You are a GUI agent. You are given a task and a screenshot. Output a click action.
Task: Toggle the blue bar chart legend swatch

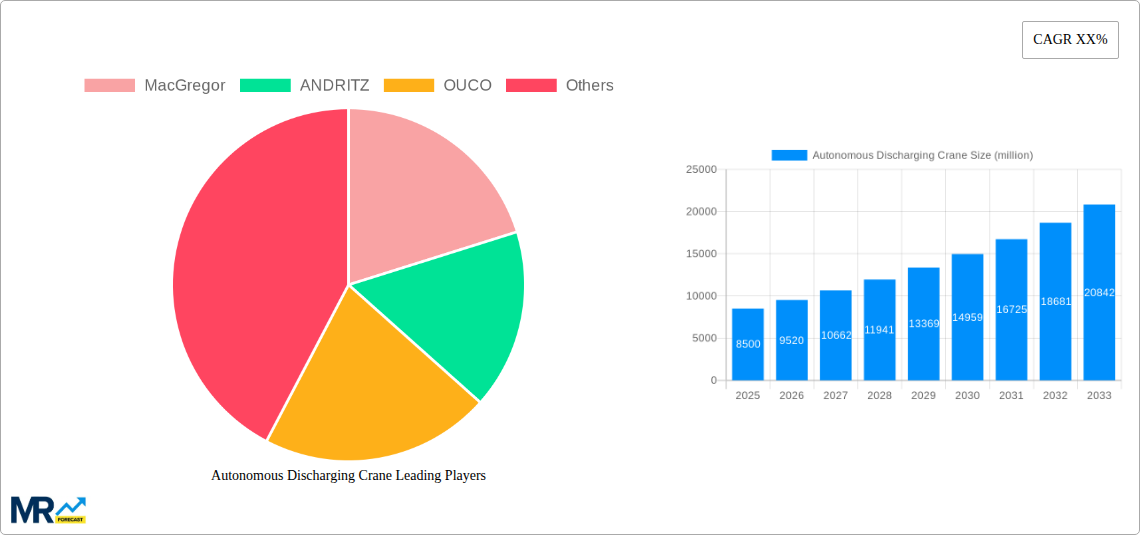coord(789,155)
